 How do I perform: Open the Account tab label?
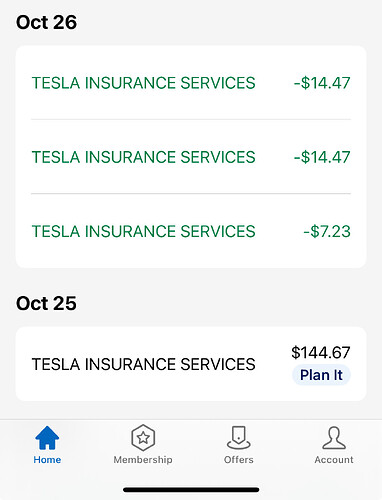(x=334, y=460)
